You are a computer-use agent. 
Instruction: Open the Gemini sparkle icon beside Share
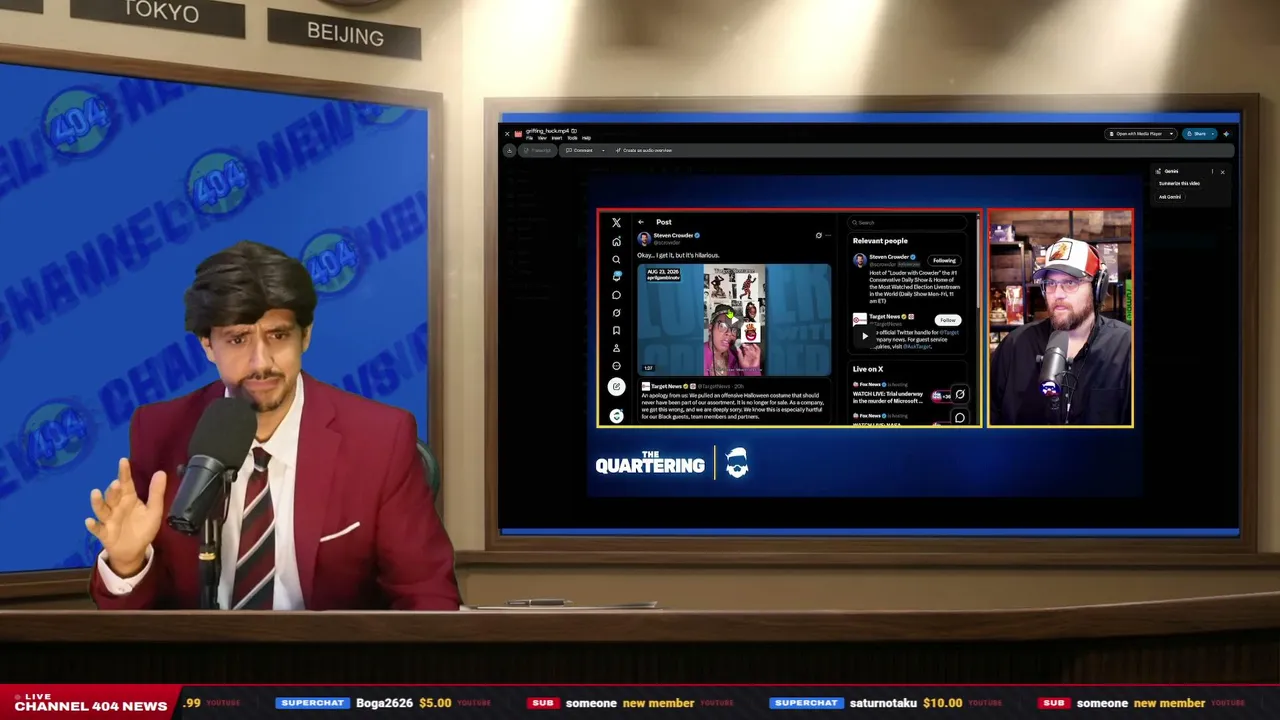click(1226, 134)
